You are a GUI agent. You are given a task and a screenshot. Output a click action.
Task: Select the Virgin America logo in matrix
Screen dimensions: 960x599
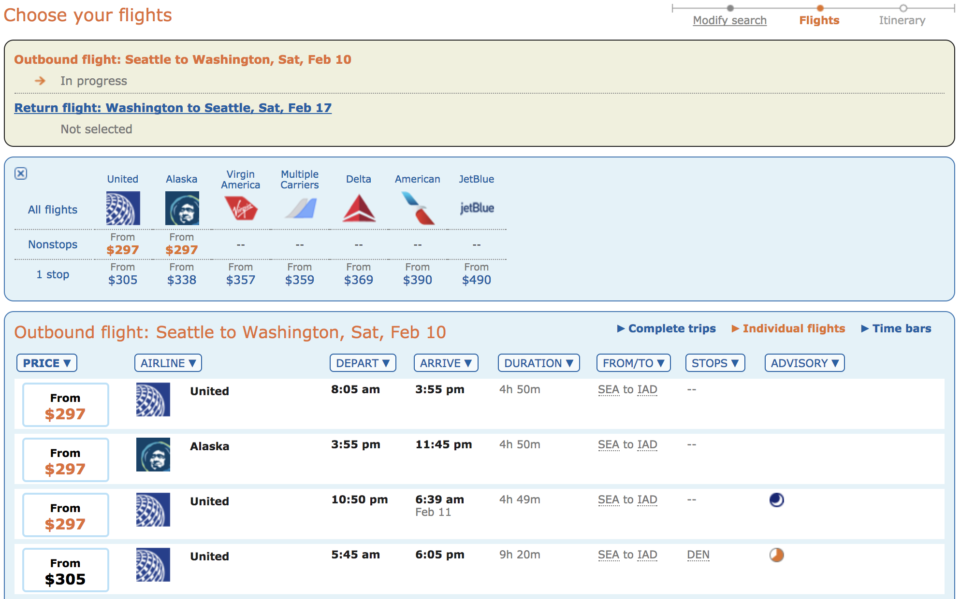(x=241, y=208)
